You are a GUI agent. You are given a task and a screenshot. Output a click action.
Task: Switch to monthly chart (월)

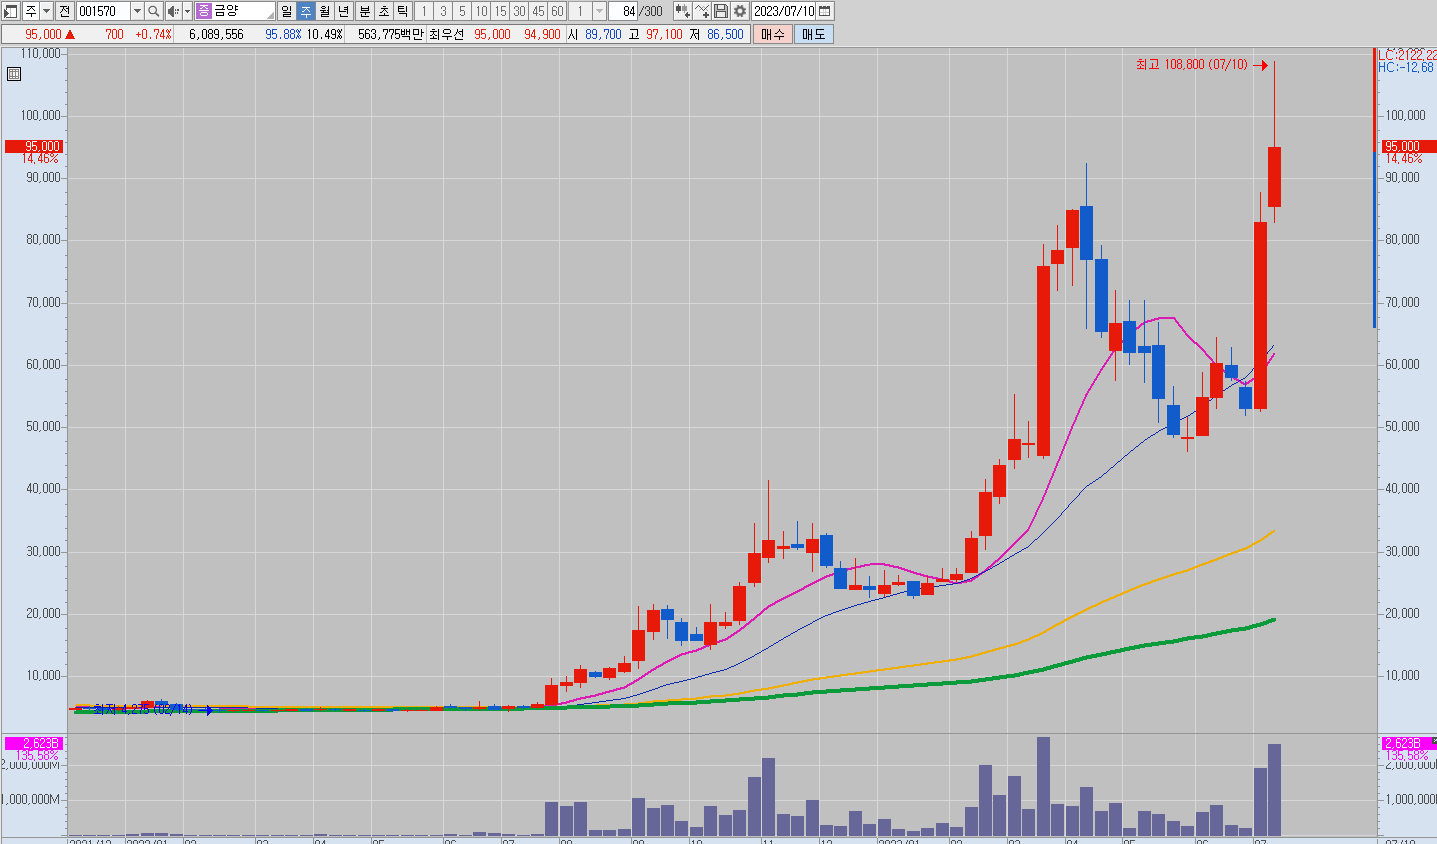[x=325, y=11]
